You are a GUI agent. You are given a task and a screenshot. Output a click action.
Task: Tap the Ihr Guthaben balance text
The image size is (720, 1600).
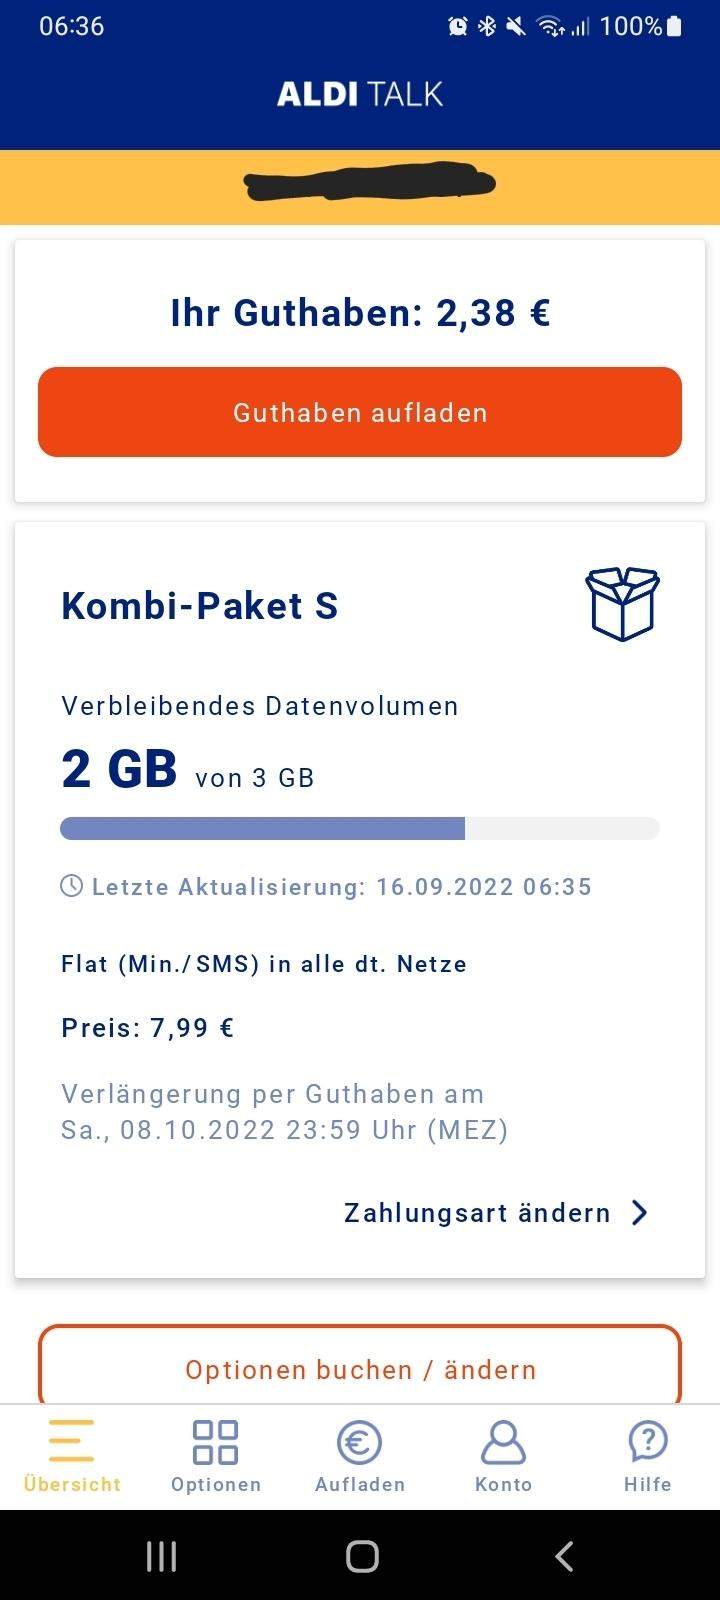point(360,313)
